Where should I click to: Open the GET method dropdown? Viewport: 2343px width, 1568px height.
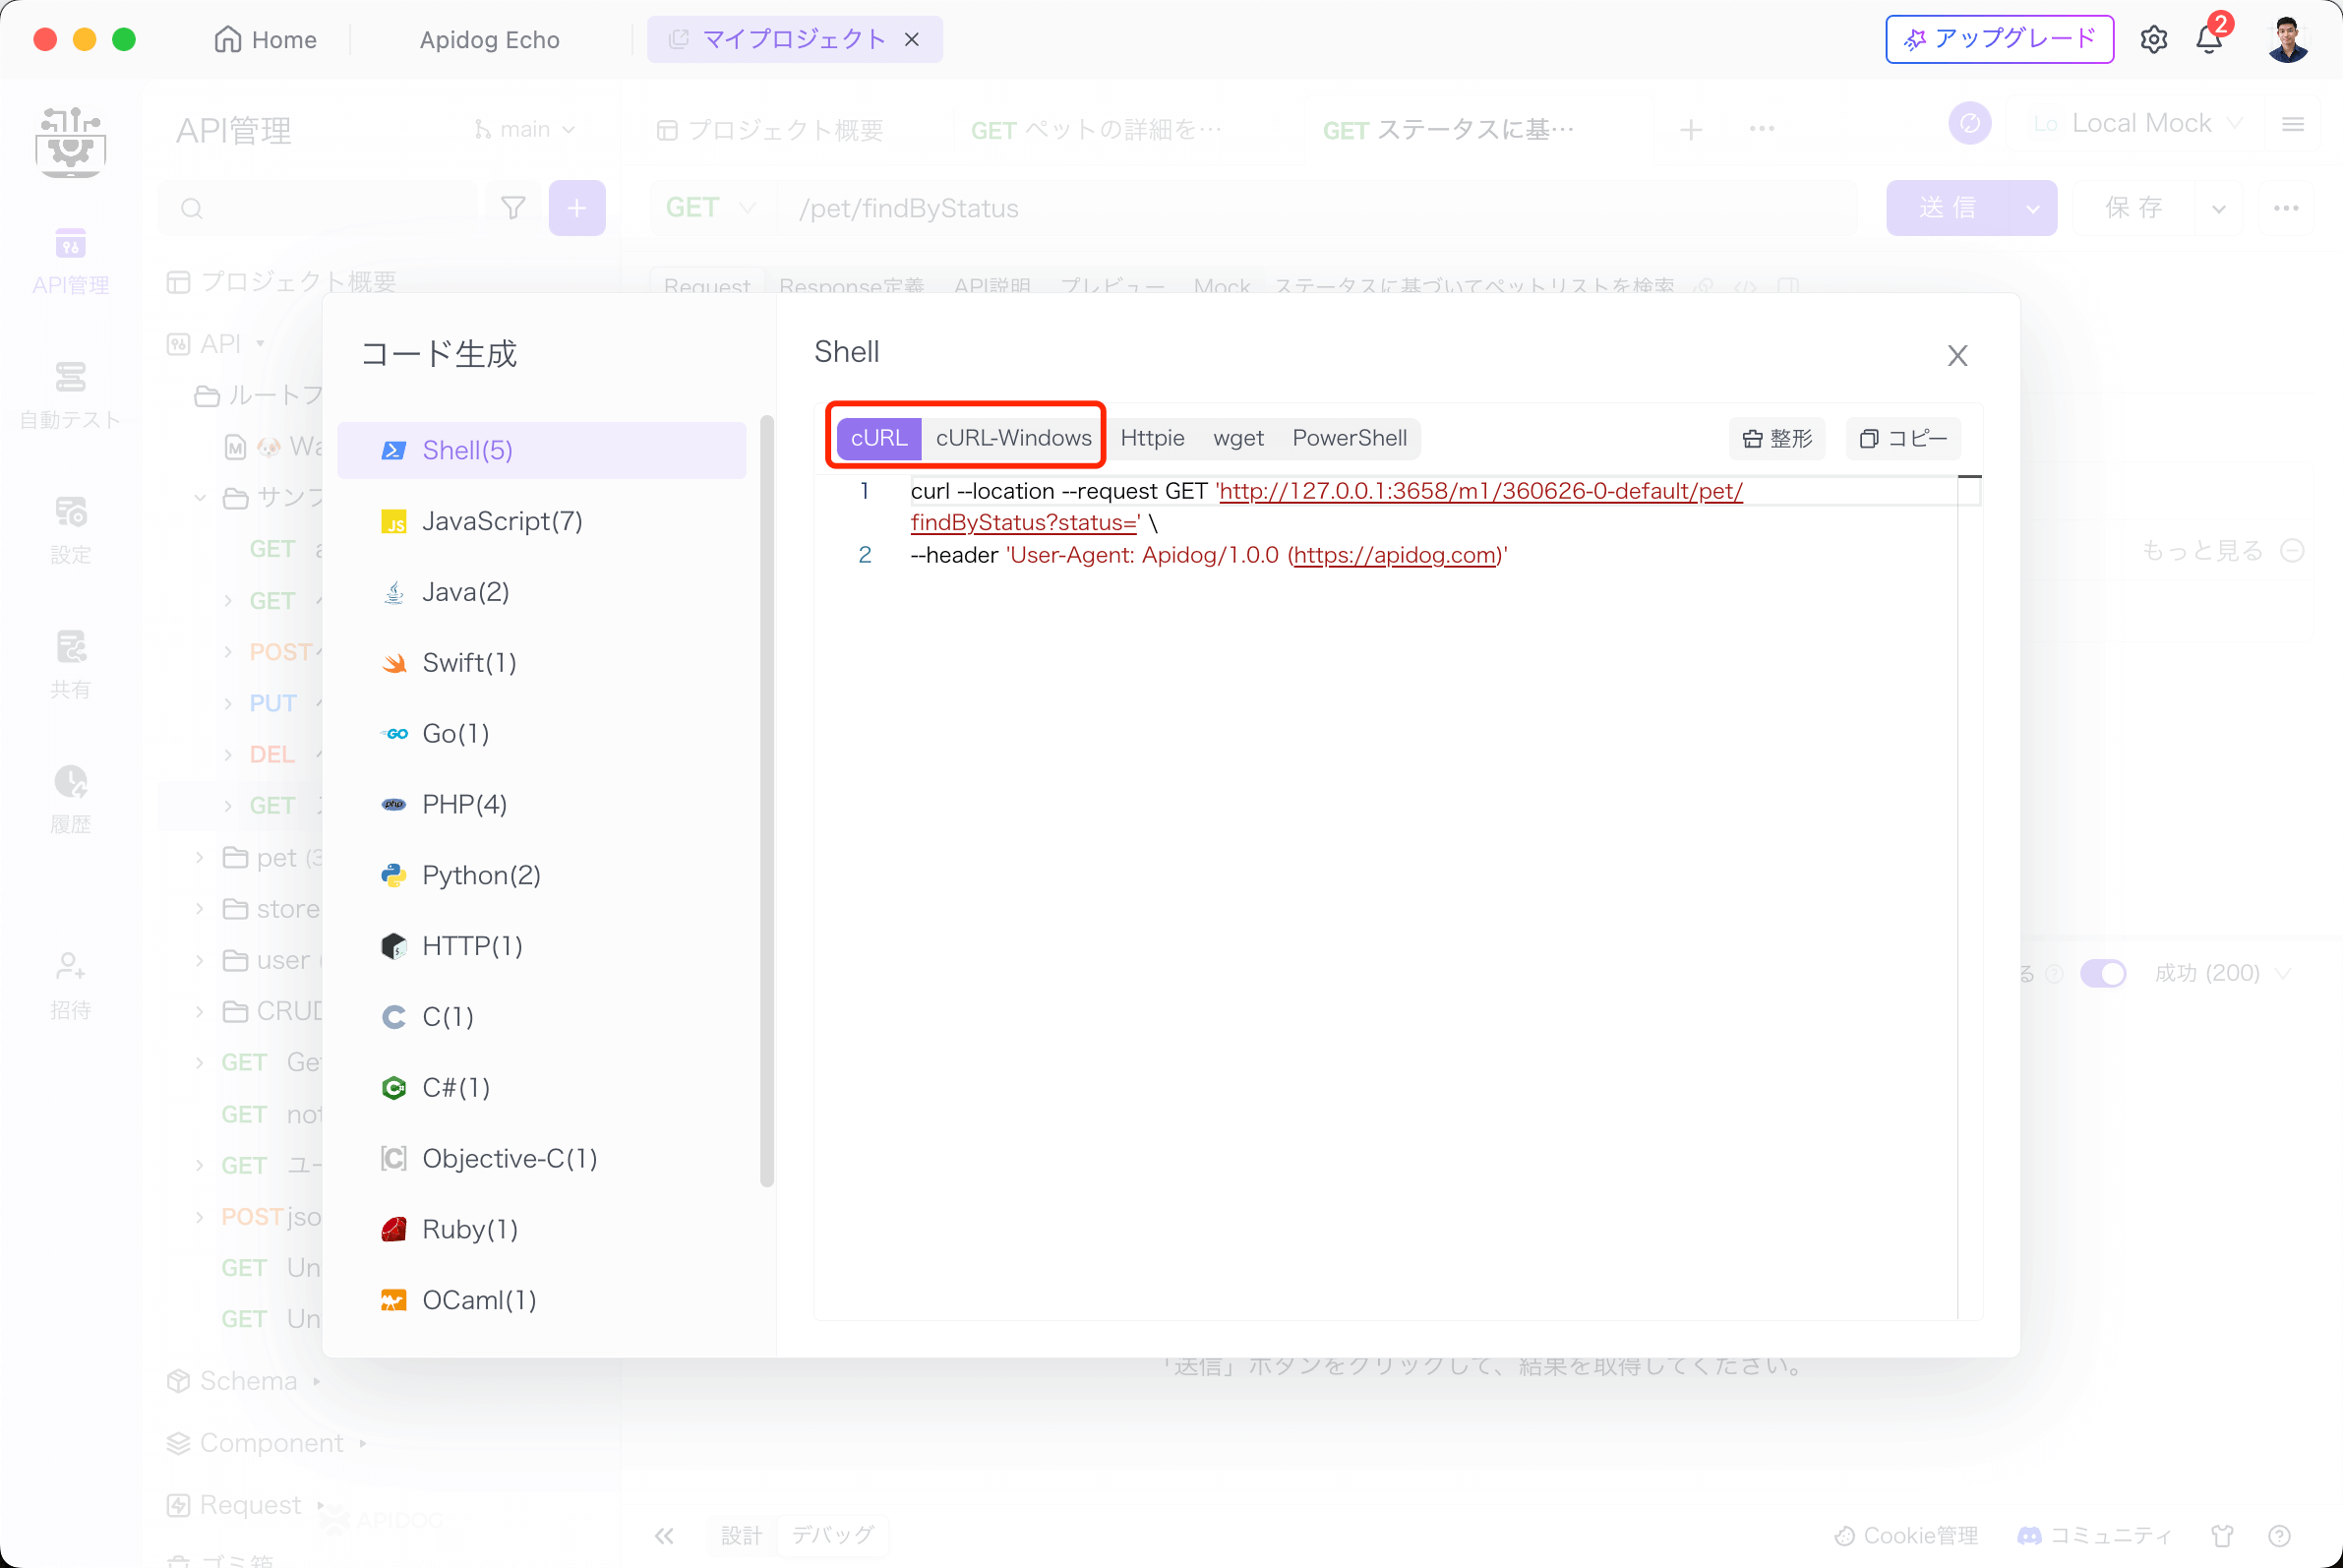pyautogui.click(x=710, y=208)
